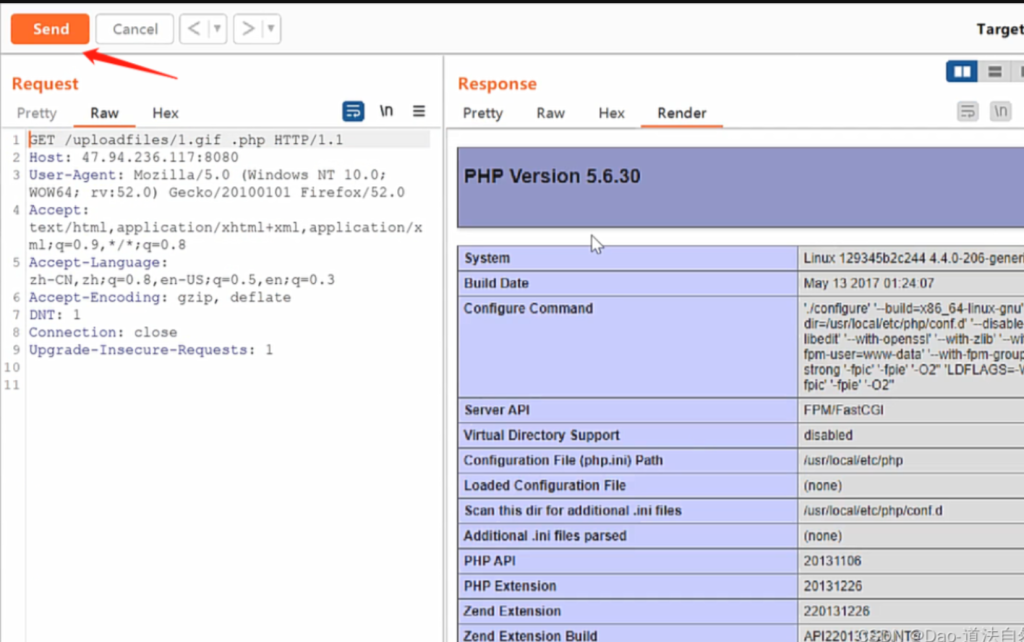Click the Host: 47.94.236.117:8080 header line

[x=134, y=157]
